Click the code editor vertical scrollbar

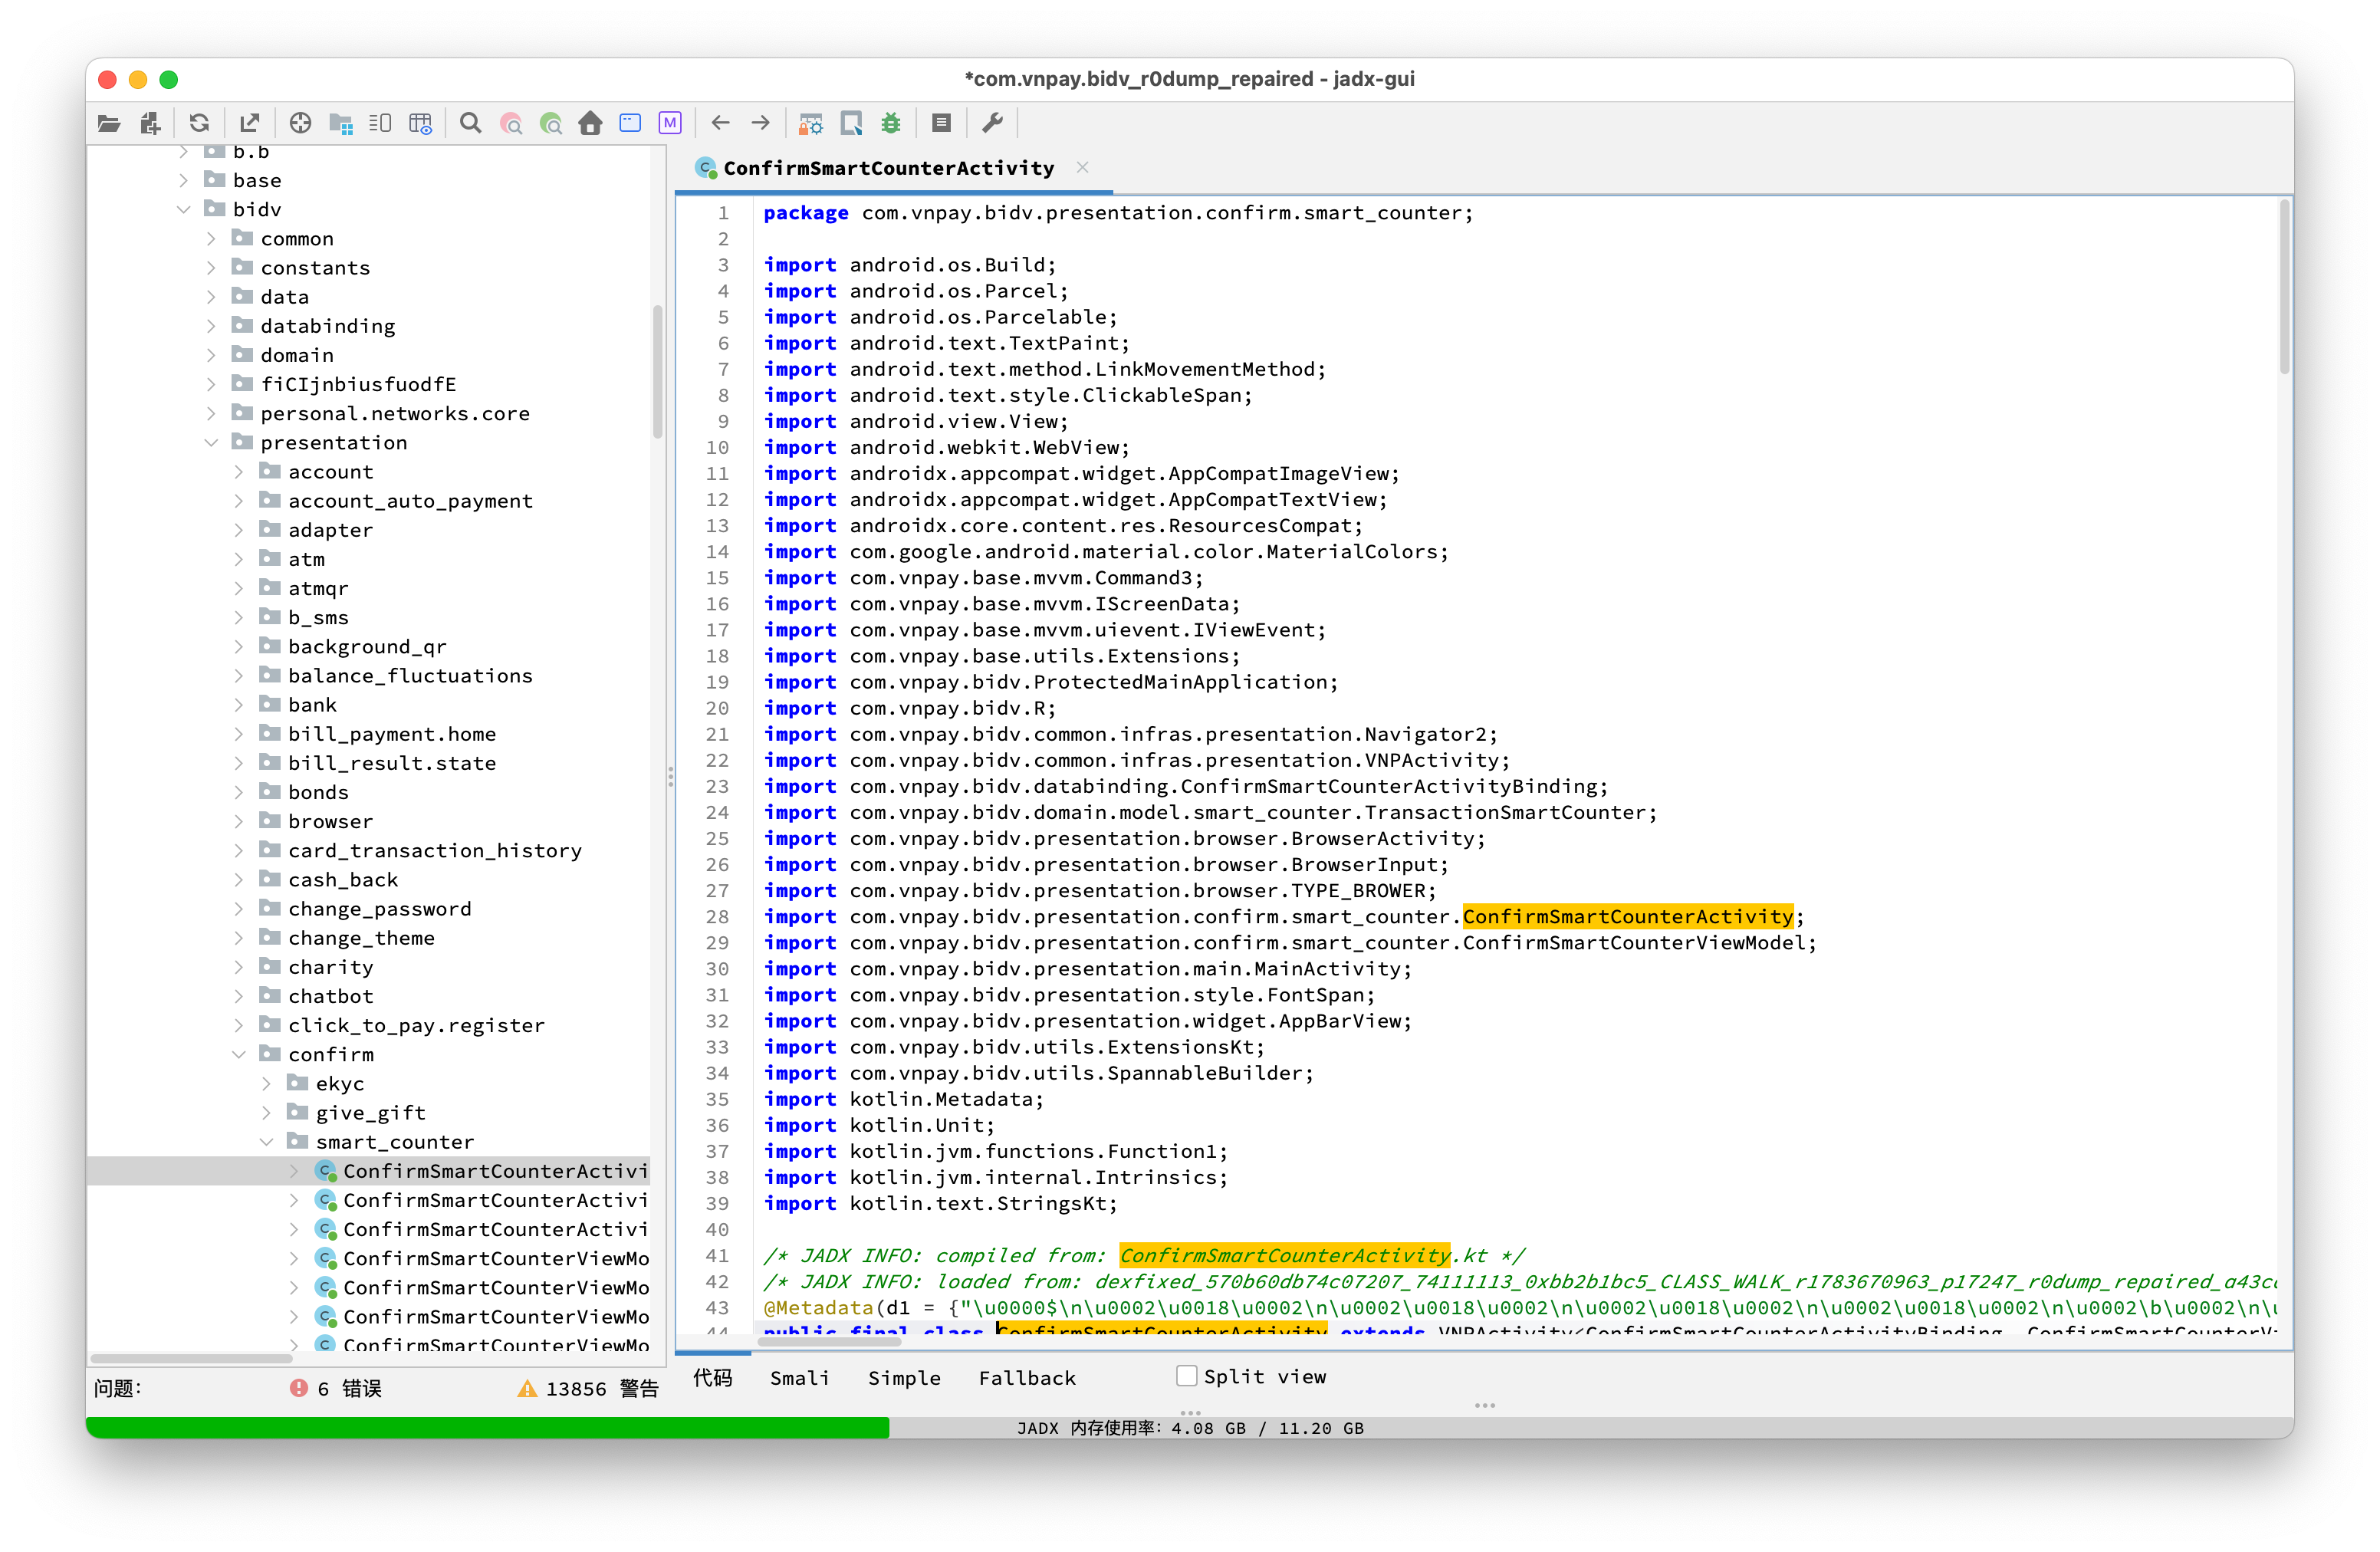(x=2284, y=288)
